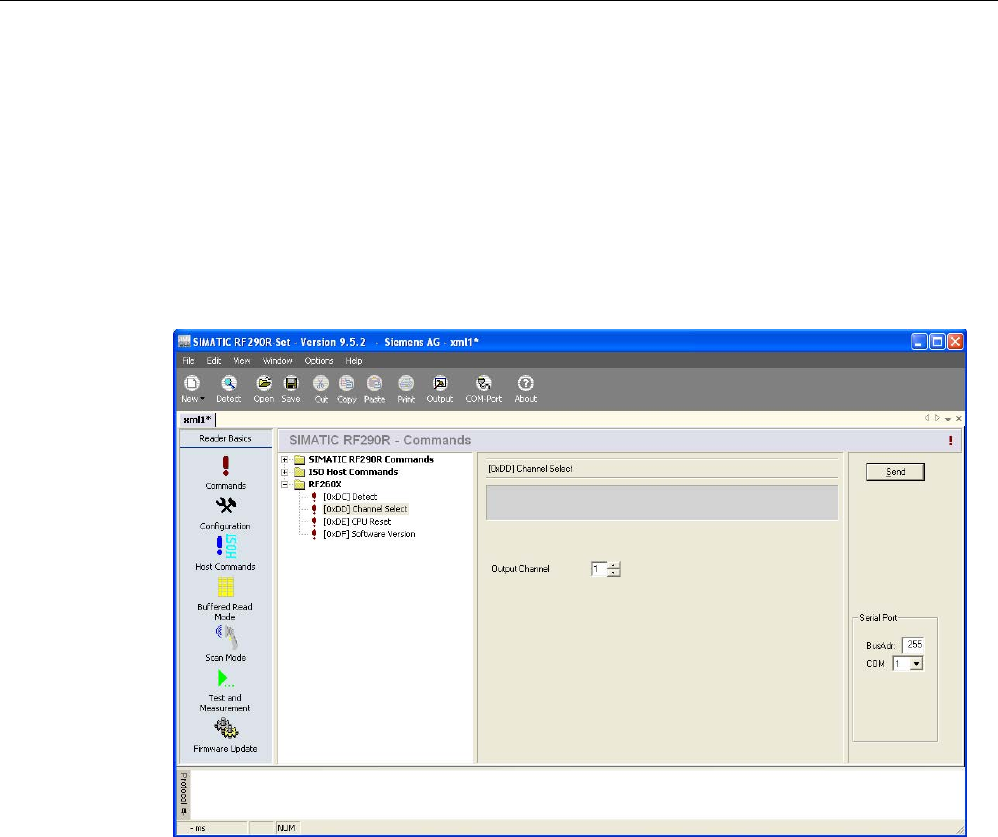Screen dimensions: 998x837
Task: Open Test and Measurement in sidebar
Action: pos(225,690)
